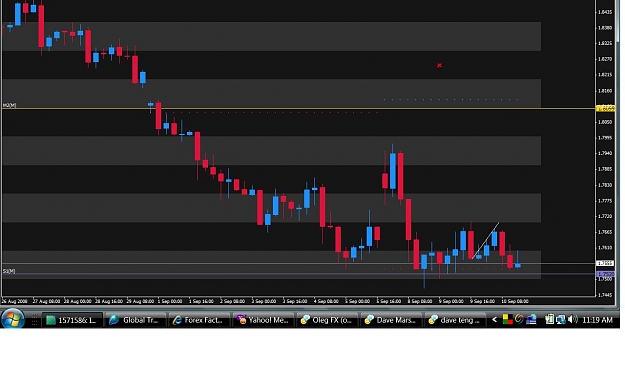Open the network monitors tray icon

(561, 320)
